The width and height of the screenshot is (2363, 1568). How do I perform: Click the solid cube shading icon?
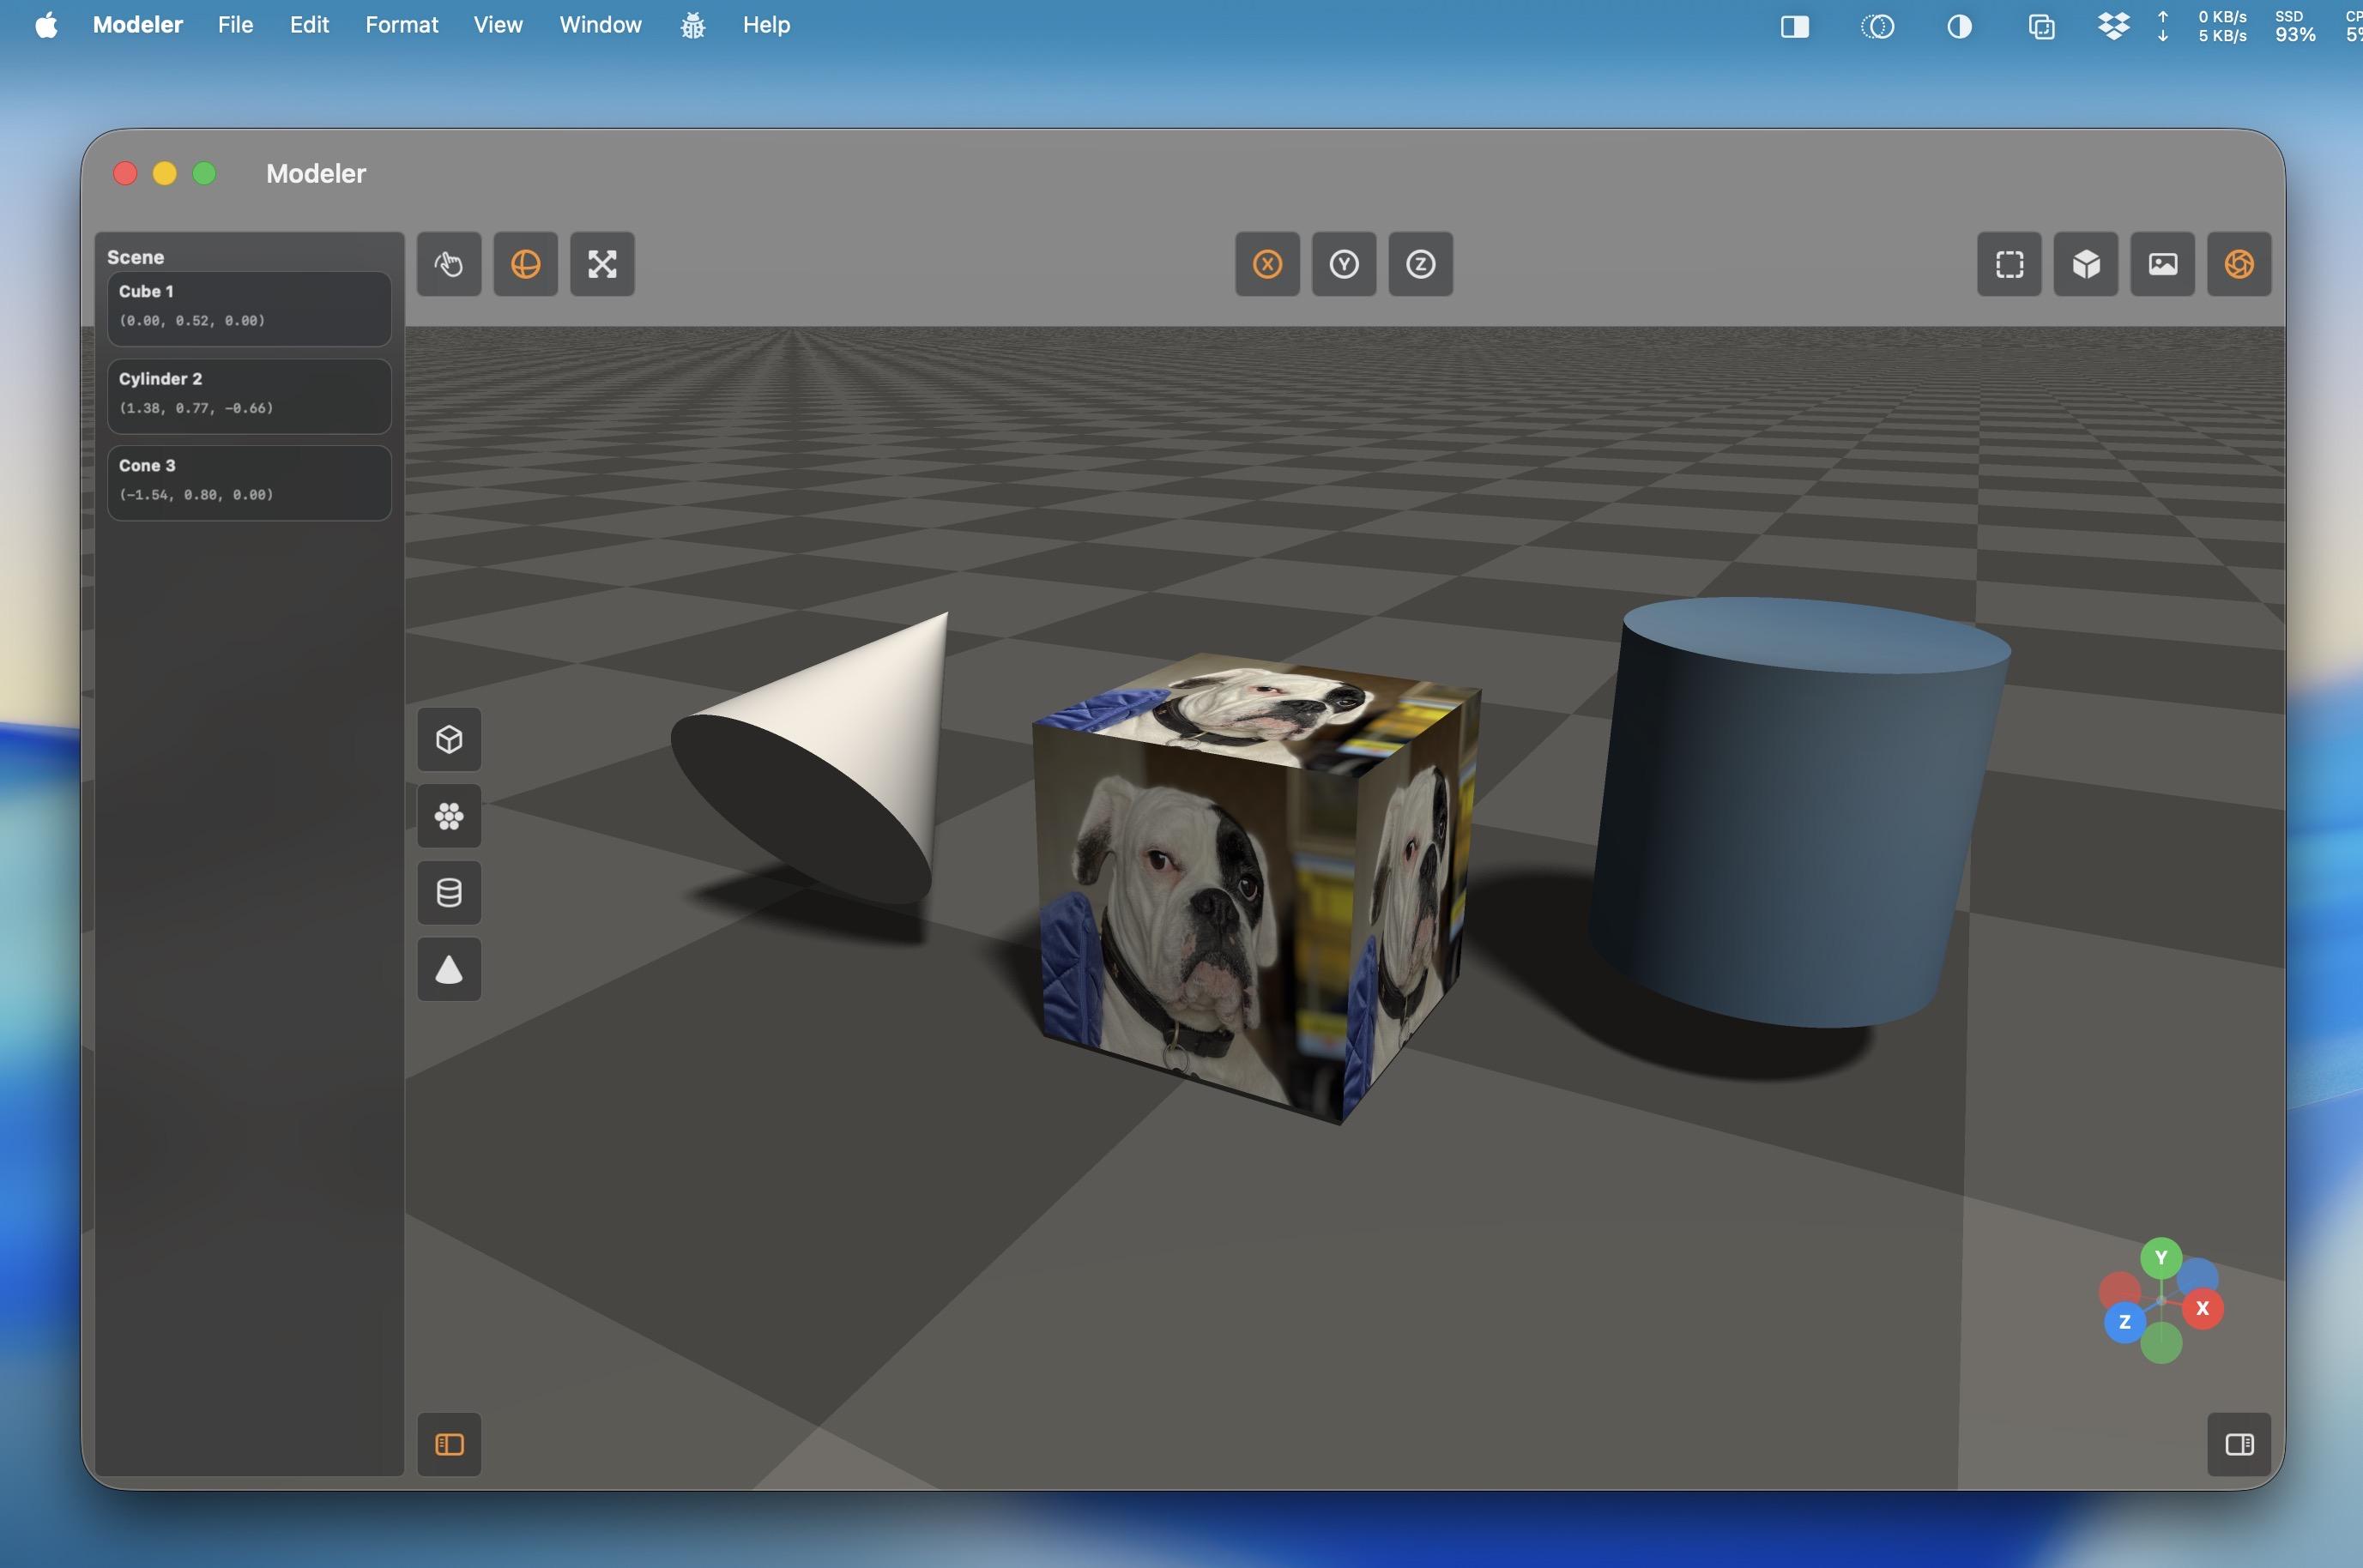2086,264
